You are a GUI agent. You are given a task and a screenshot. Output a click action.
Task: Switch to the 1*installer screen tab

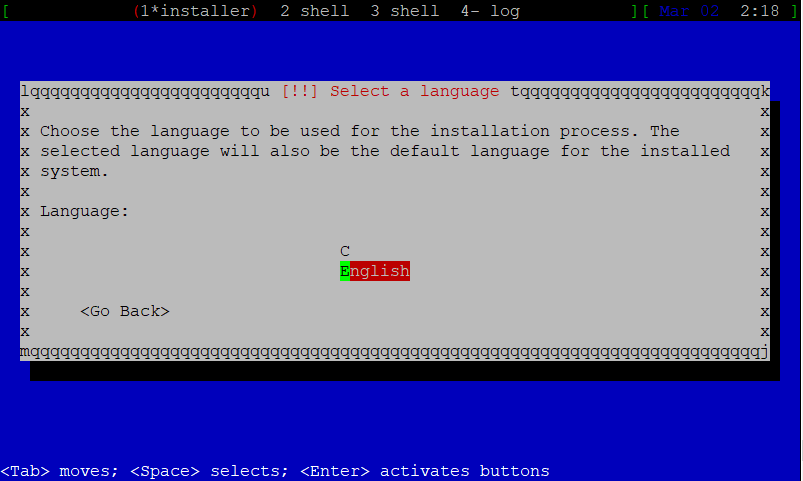pos(195,11)
